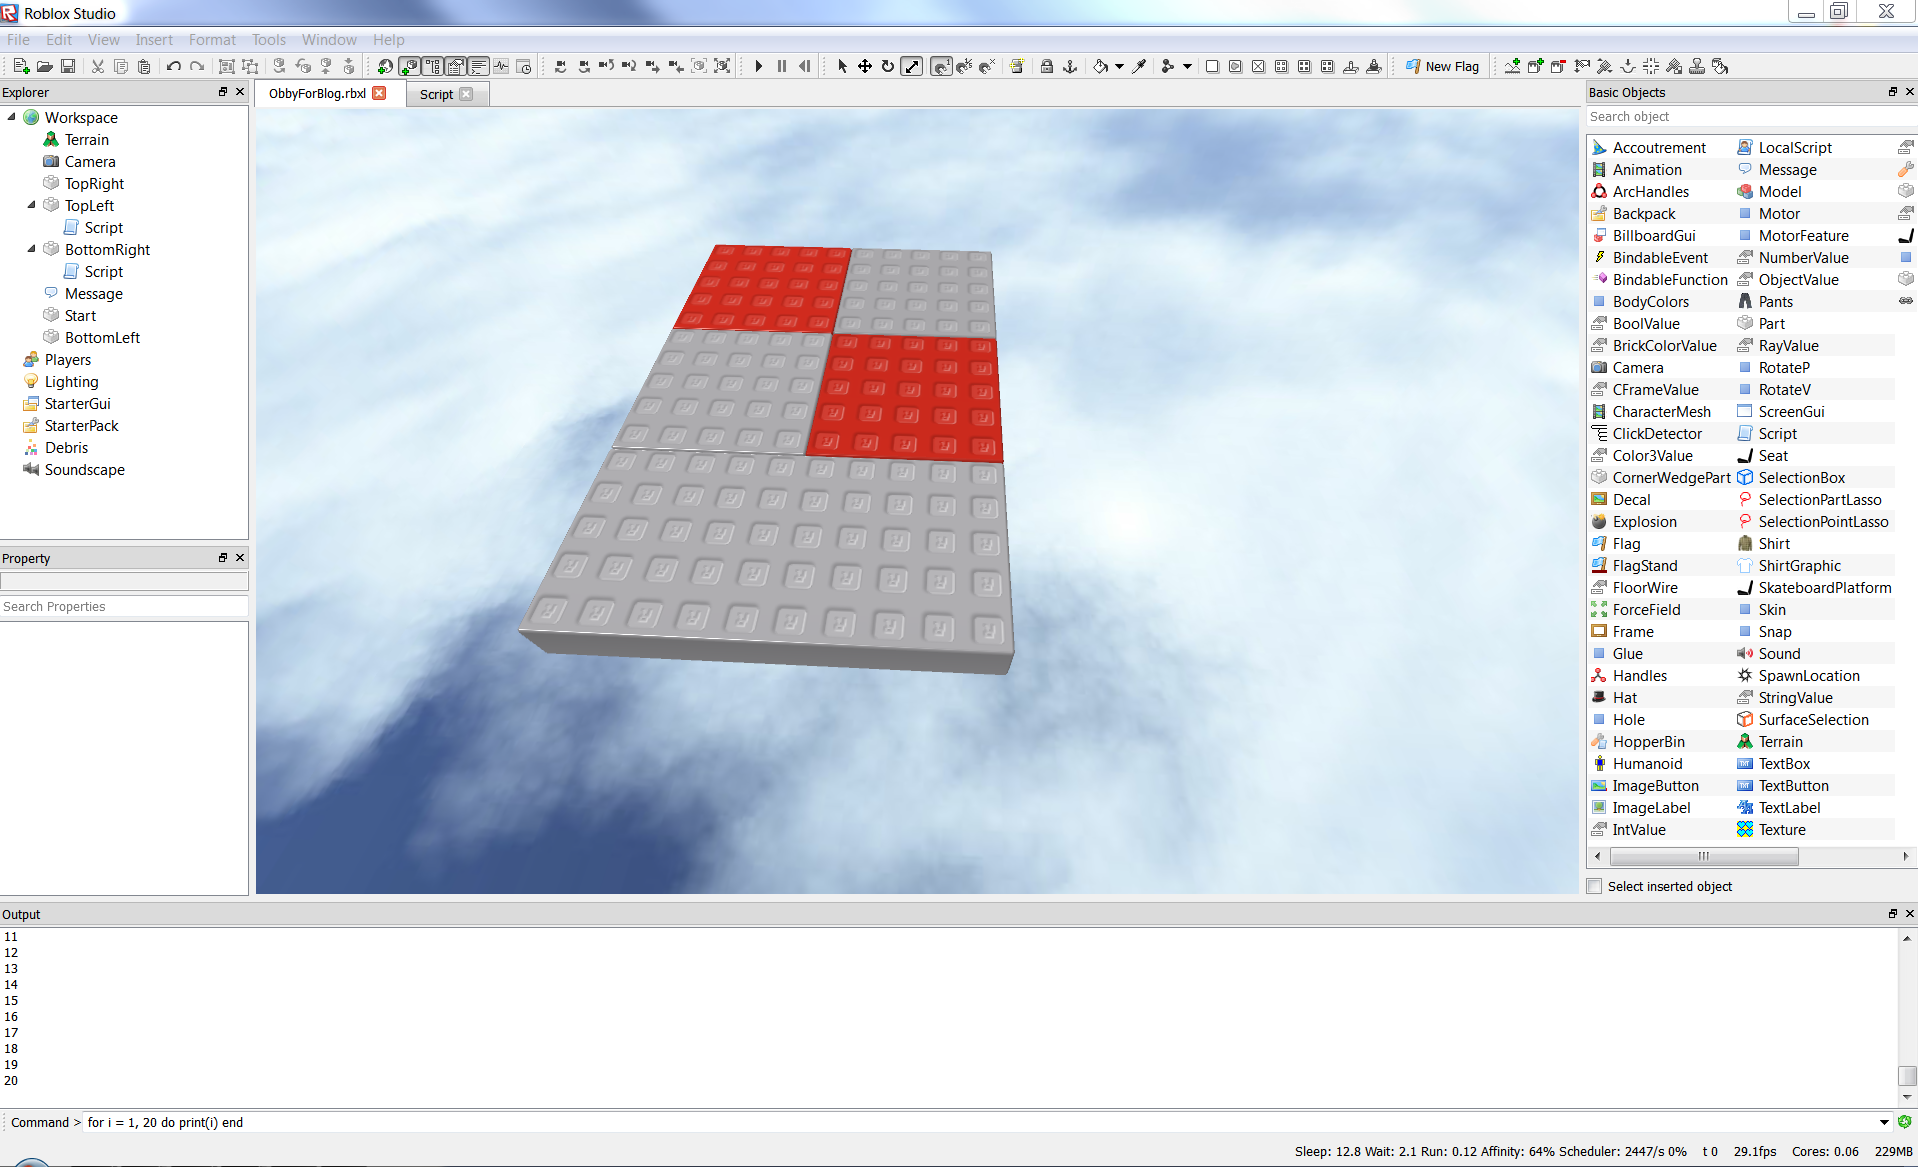Viewport: 1918px width, 1167px height.
Task: Open the command bar history dropdown
Action: tap(1884, 1122)
